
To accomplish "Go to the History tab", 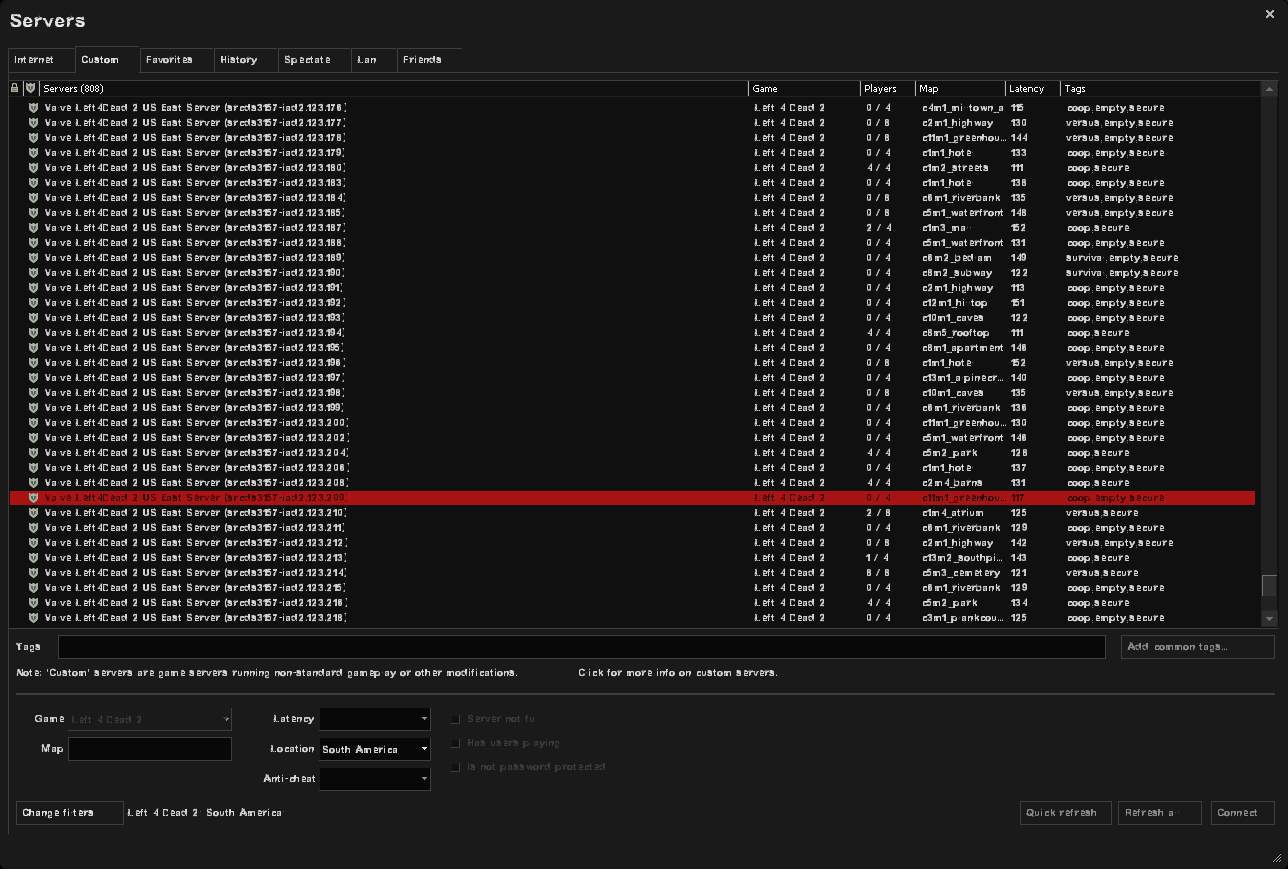I will click(x=246, y=60).
